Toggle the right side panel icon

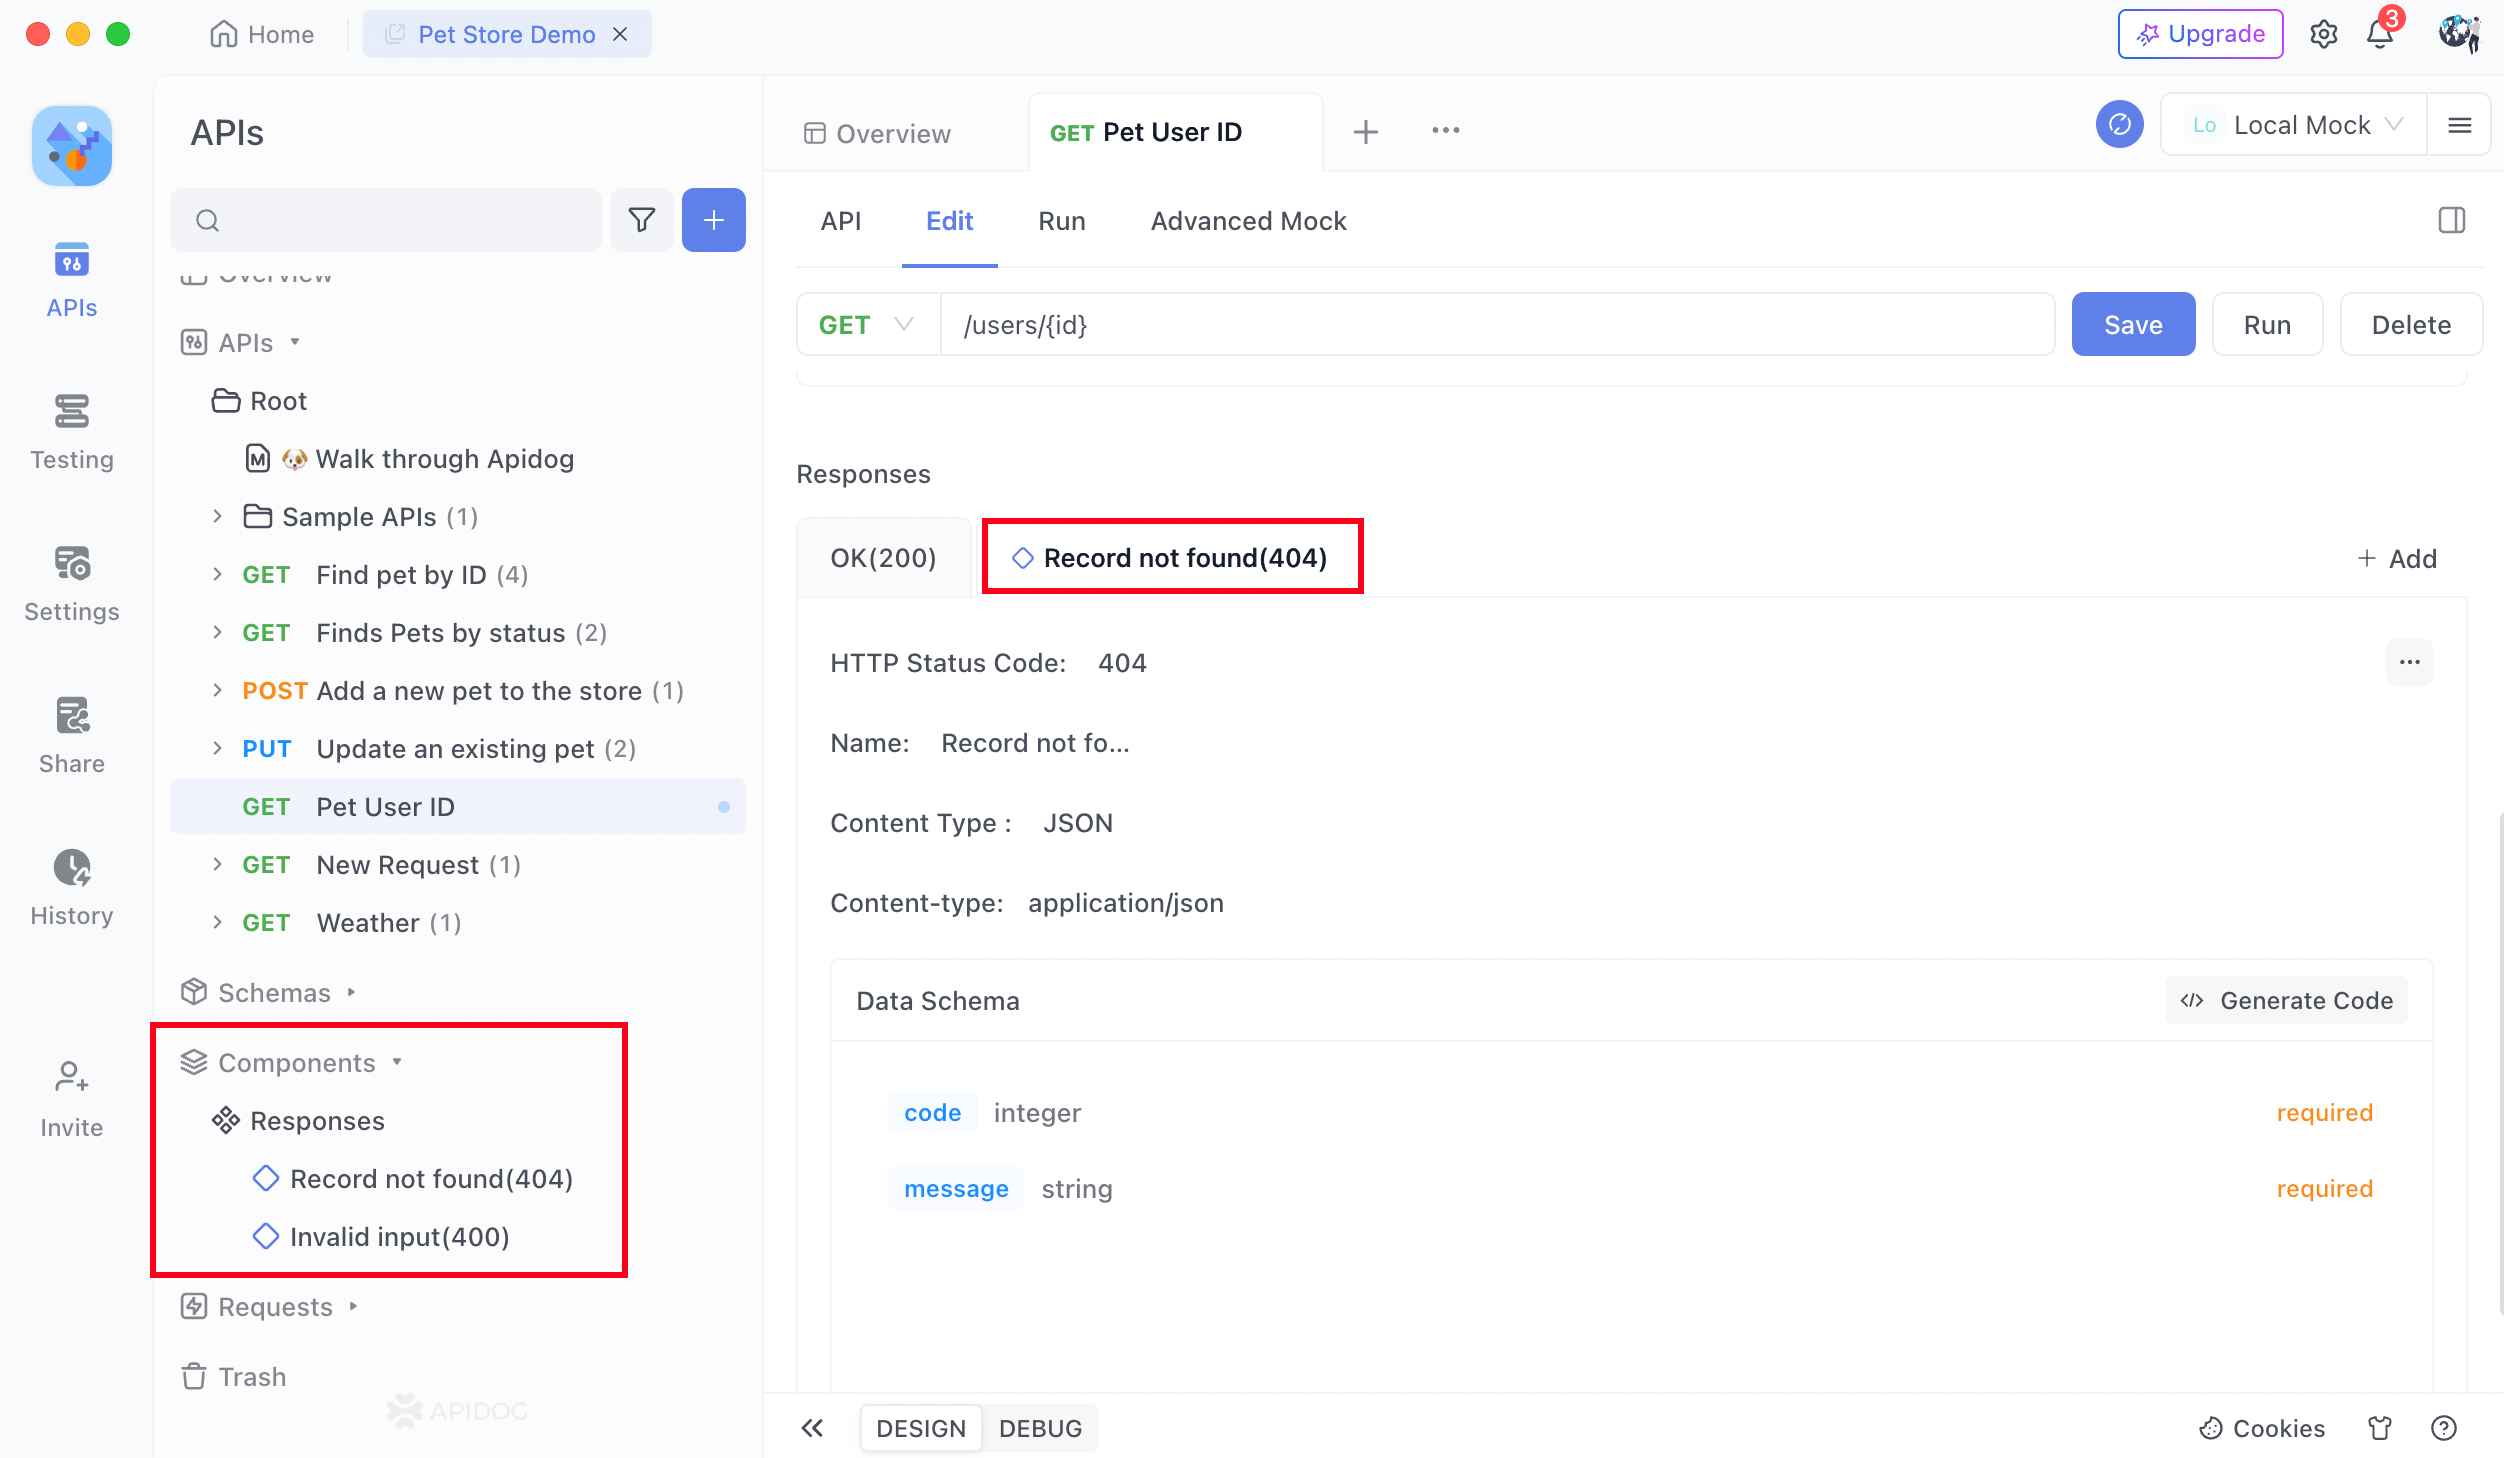[x=2451, y=220]
